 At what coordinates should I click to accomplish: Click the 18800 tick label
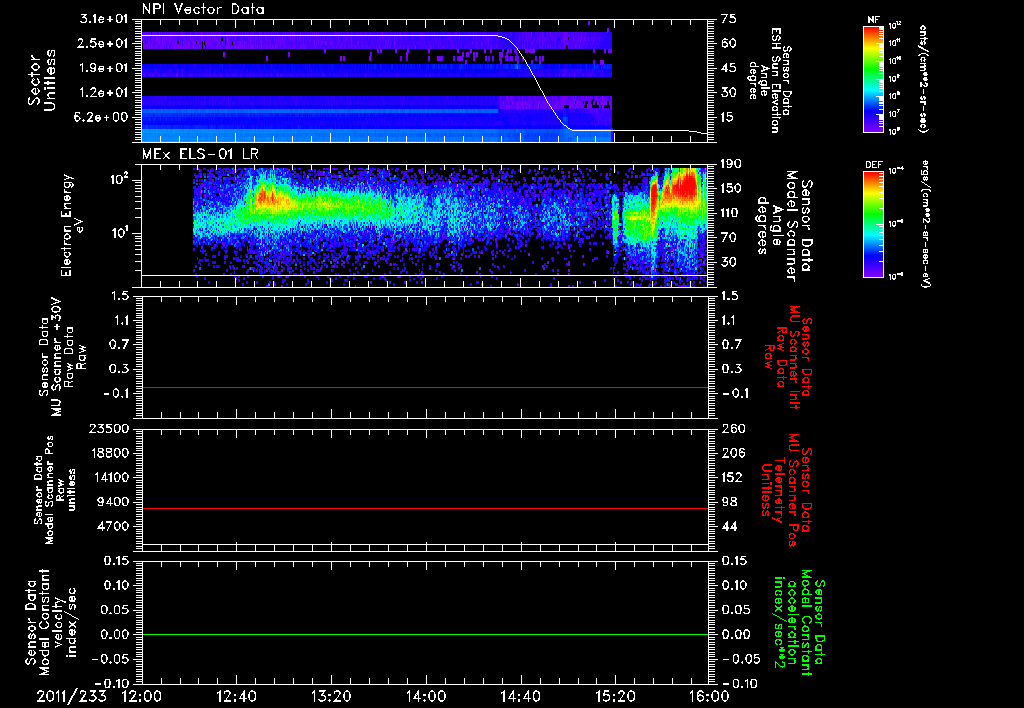[x=111, y=453]
